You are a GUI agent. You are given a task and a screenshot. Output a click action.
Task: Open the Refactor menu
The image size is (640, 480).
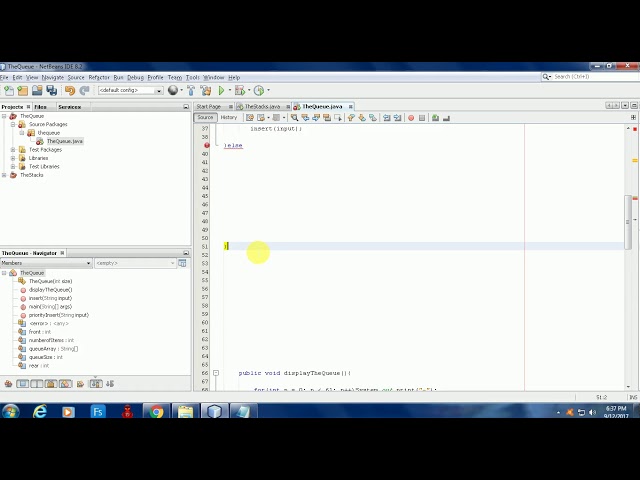pyautogui.click(x=99, y=78)
